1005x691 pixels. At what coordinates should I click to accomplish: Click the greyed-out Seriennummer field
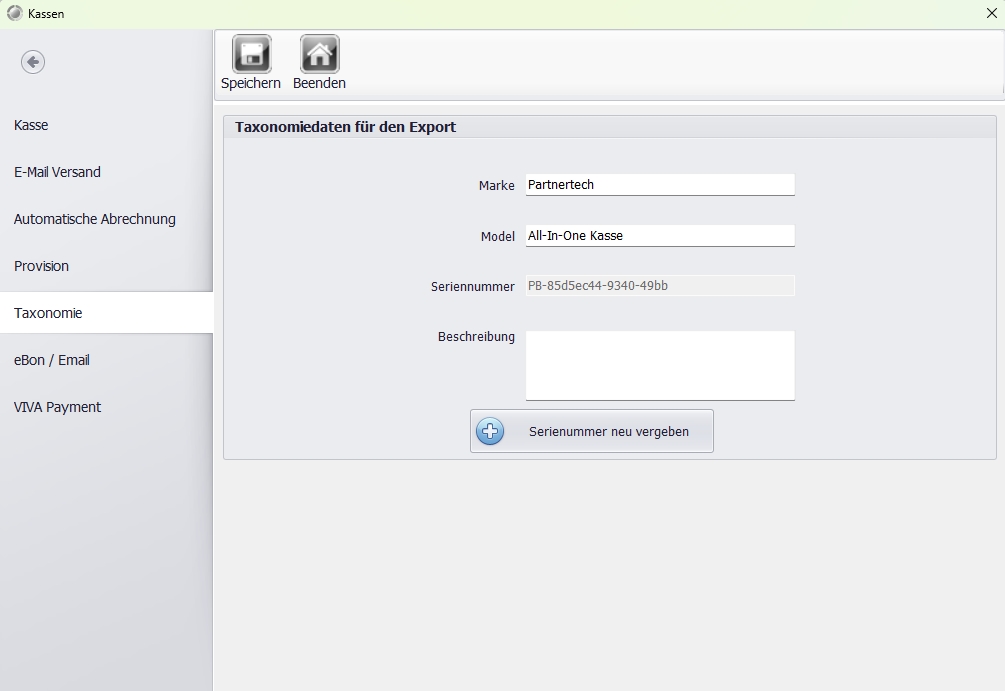pyautogui.click(x=659, y=286)
